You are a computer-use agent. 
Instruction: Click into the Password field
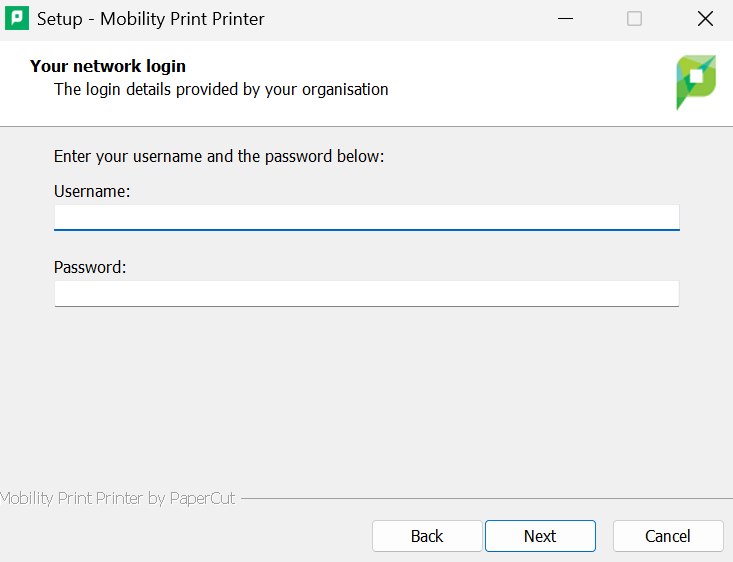click(x=366, y=293)
